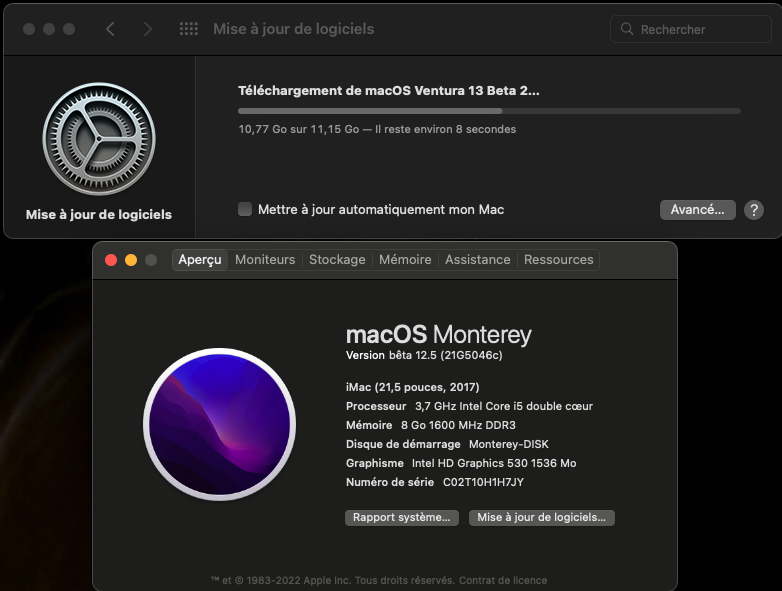Click the forward arrow in Mise à jour de logiciels window
Viewport: 782px width, 591px height.
point(147,29)
